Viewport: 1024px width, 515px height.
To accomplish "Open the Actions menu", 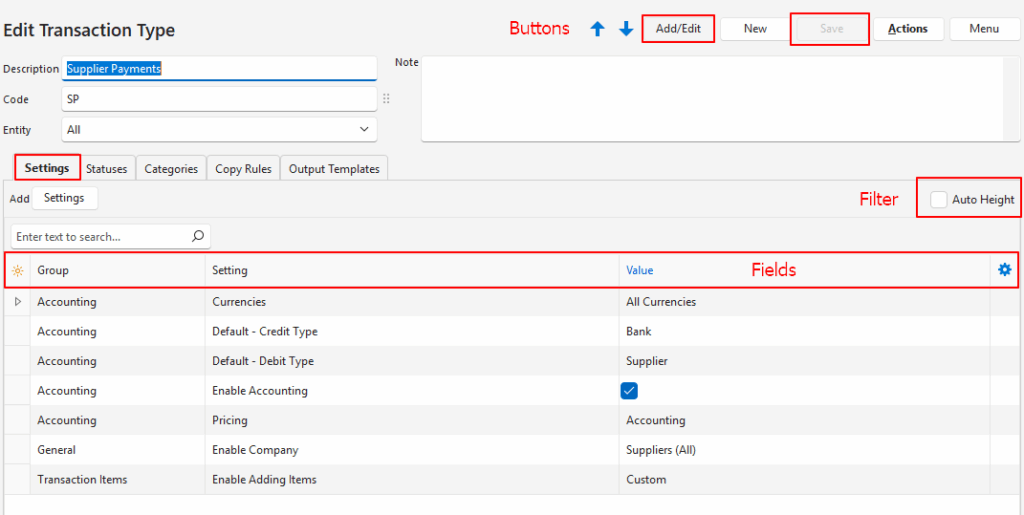I will (x=907, y=29).
